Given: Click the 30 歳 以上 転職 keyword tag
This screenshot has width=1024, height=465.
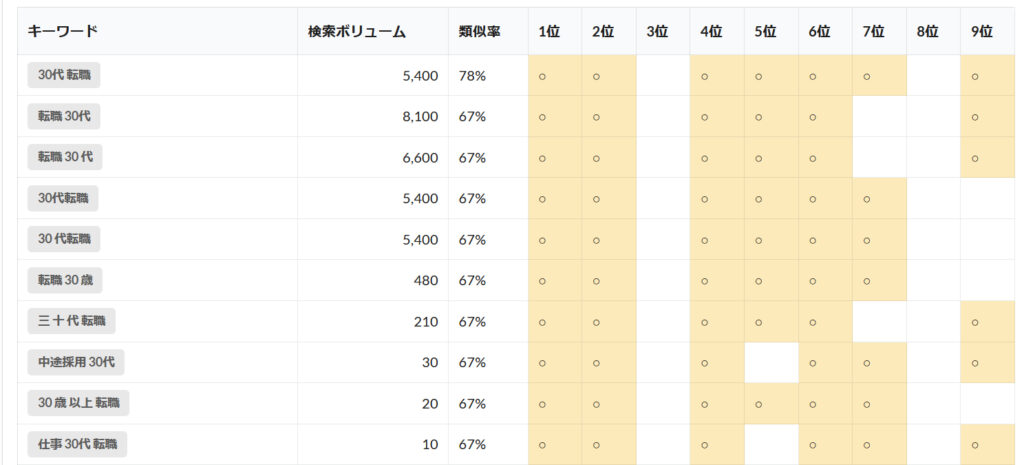Looking at the screenshot, I should click(78, 403).
